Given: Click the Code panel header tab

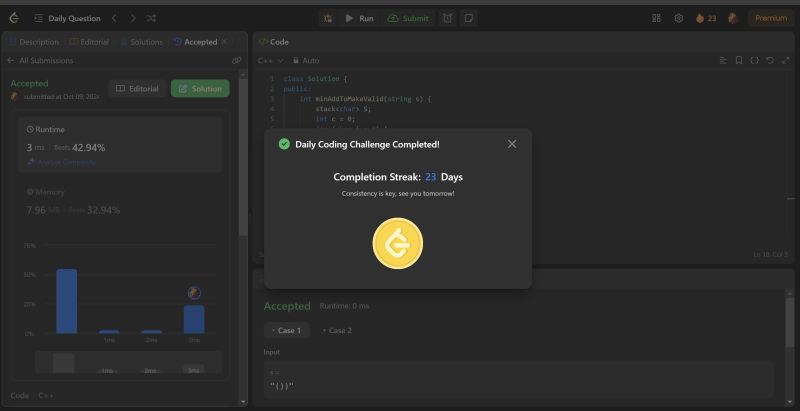Looking at the screenshot, I should pyautogui.click(x=274, y=42).
